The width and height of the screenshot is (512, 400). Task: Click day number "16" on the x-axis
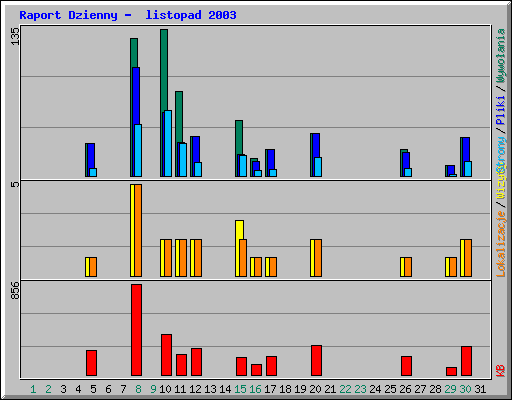tap(255, 389)
